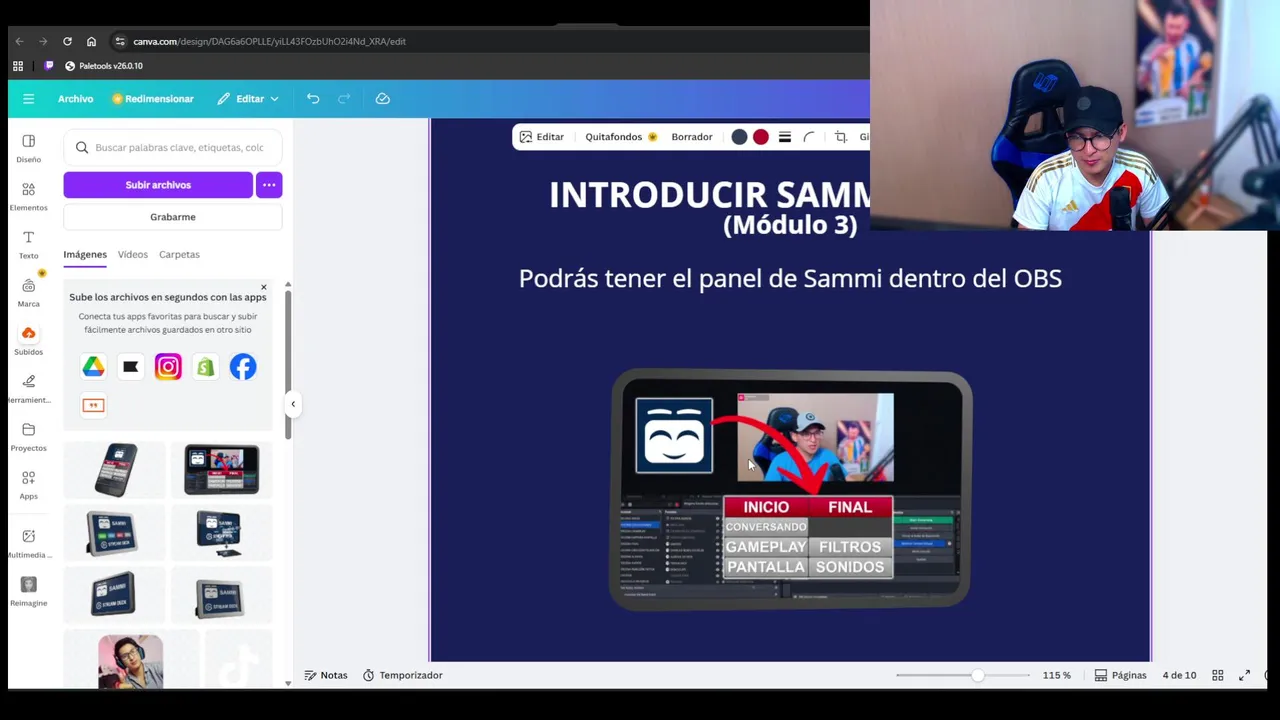Connect Shopify app icon
1280x720 pixels.
coord(205,367)
